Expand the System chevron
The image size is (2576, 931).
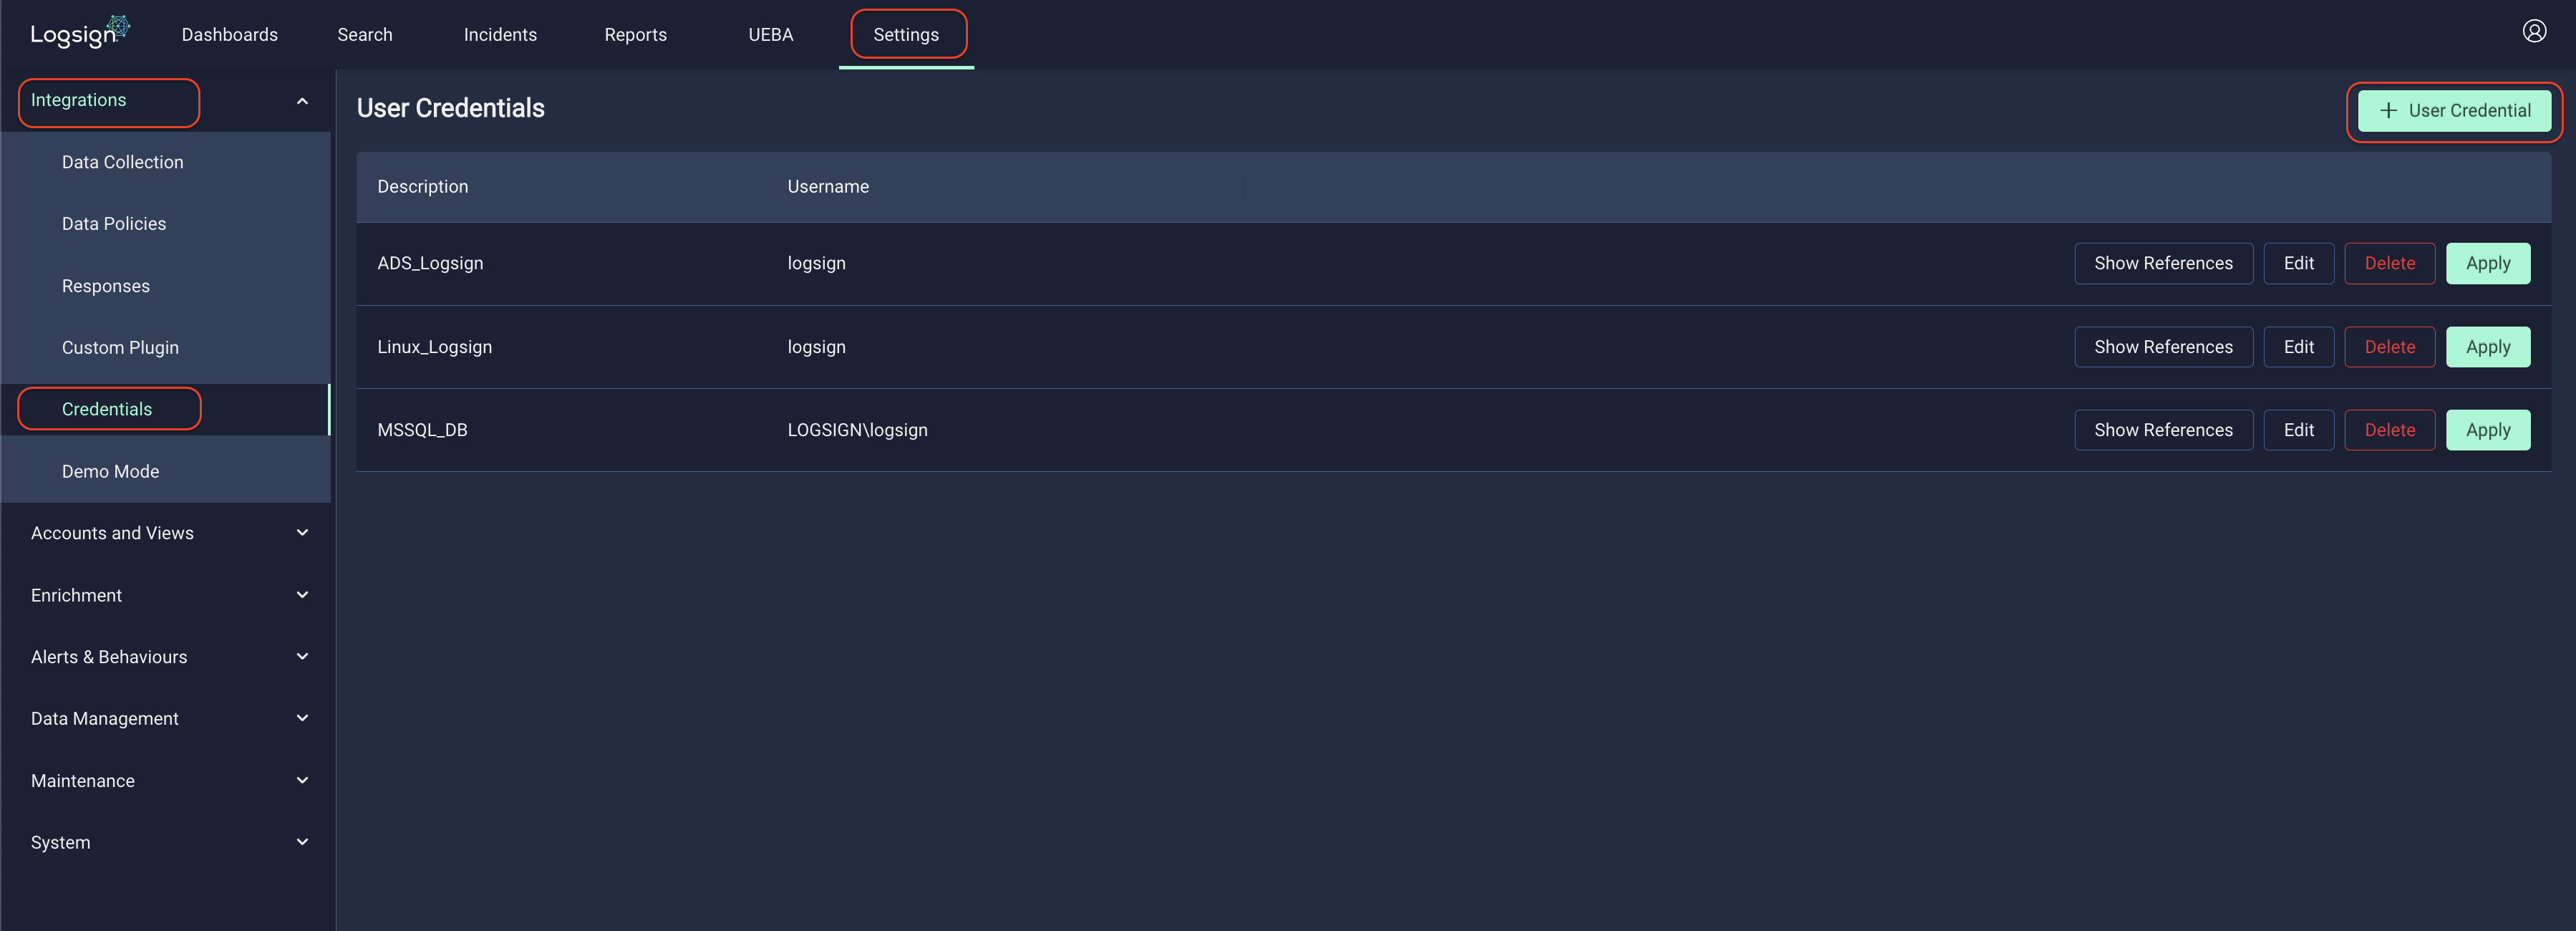302,842
